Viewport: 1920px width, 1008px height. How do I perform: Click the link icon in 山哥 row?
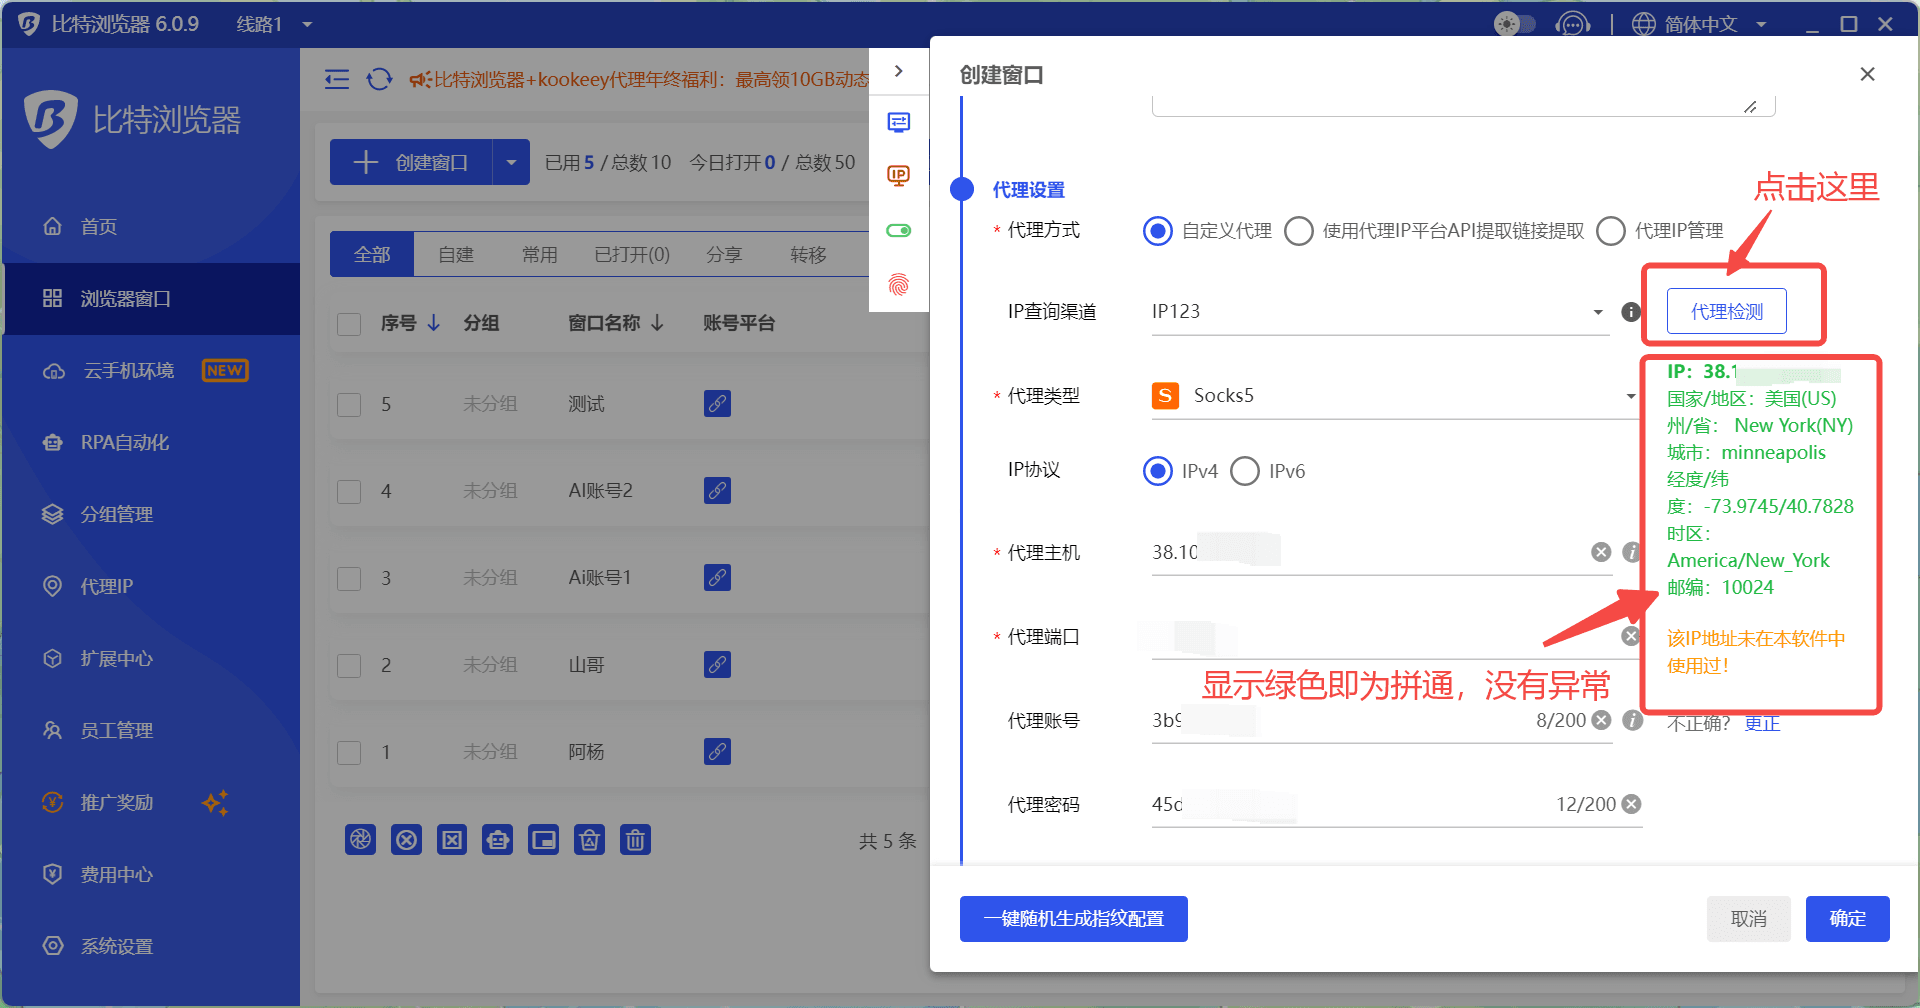tap(717, 665)
